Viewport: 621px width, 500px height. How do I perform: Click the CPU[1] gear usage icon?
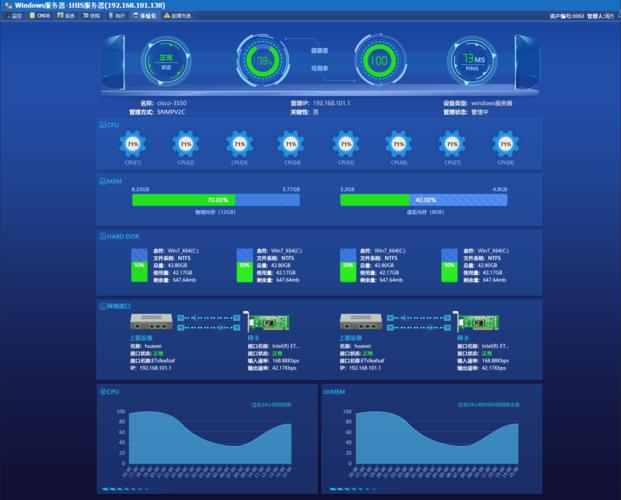pos(133,145)
